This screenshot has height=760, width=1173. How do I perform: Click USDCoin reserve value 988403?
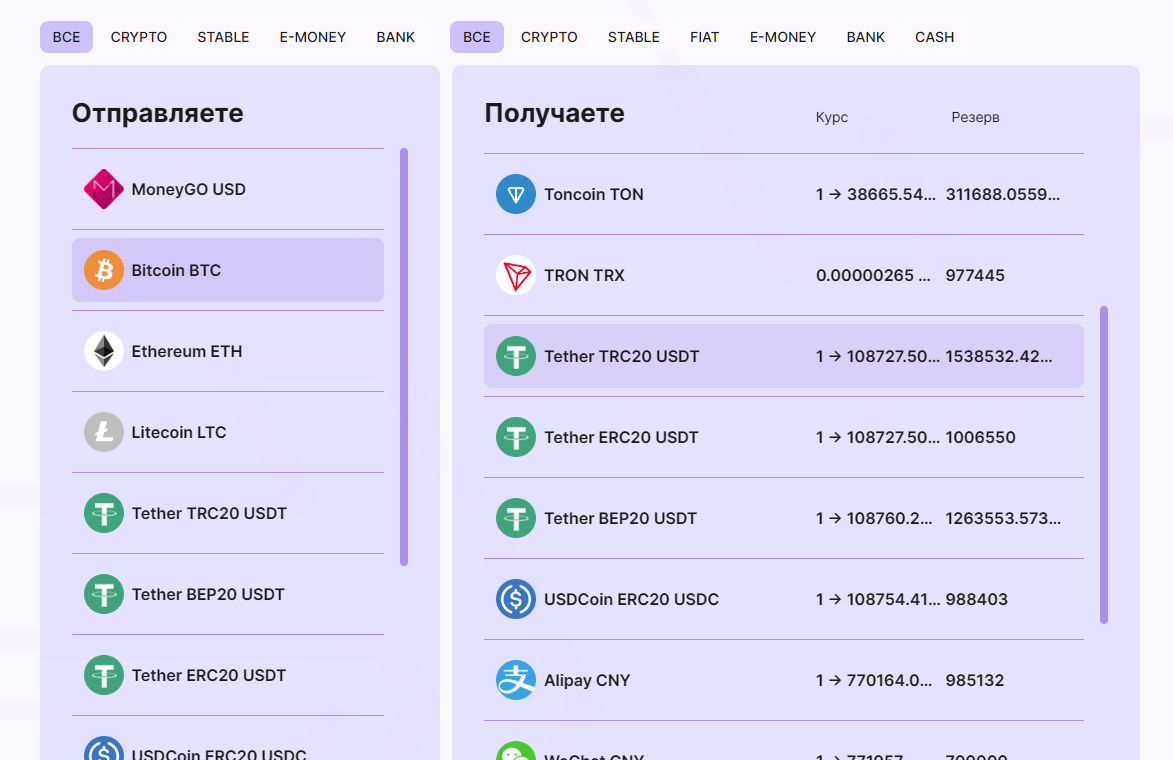click(976, 599)
